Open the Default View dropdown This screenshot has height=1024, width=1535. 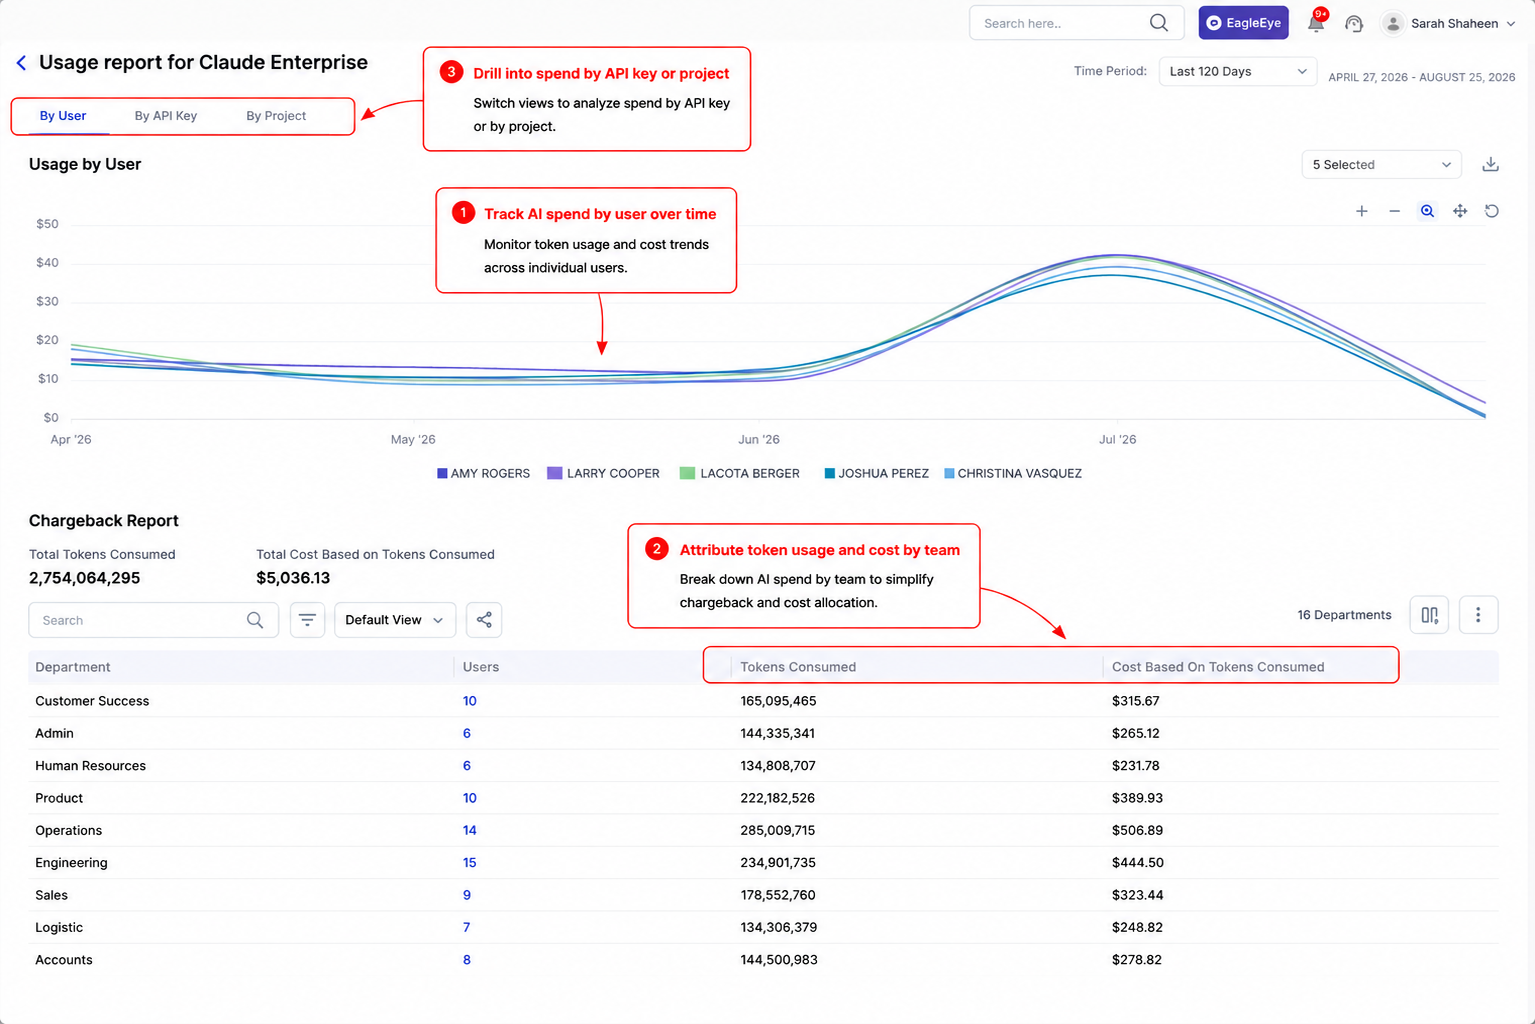(x=395, y=620)
